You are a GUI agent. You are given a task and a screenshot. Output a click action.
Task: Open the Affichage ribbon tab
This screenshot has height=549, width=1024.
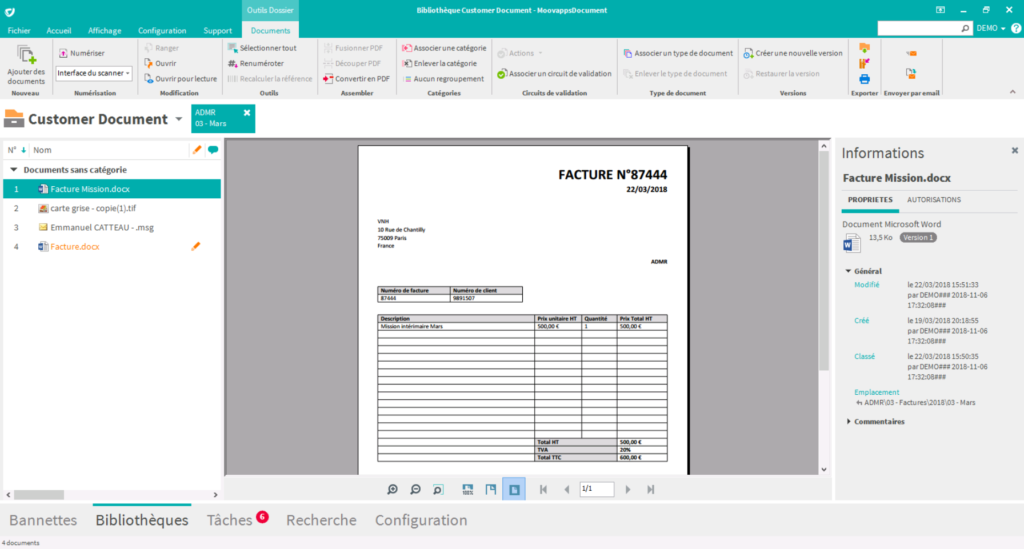(x=104, y=31)
